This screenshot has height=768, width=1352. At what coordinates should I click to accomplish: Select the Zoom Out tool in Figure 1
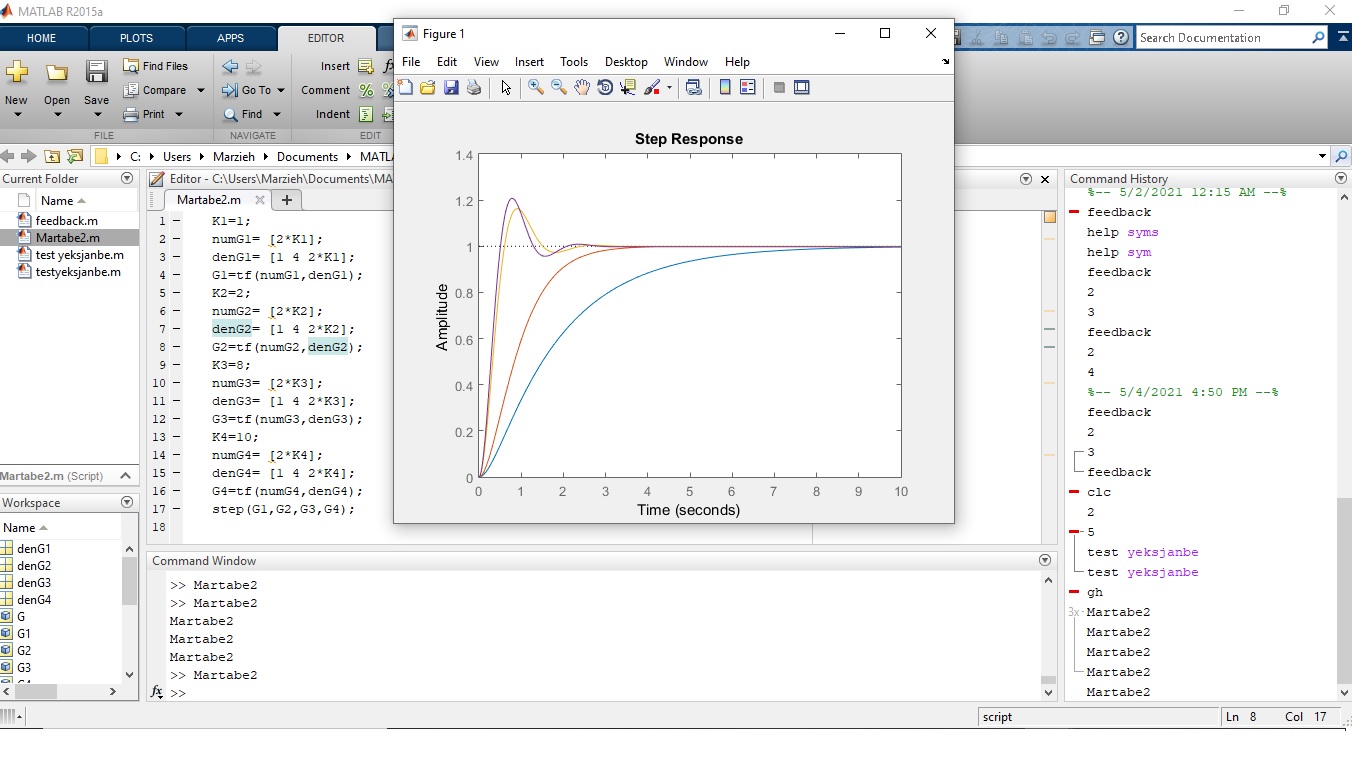click(x=559, y=88)
